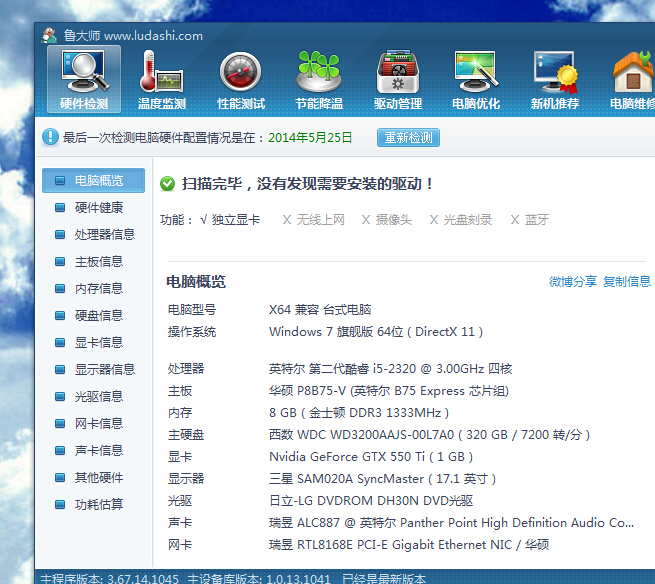Viewport: 655px width, 584px height.
Task: Click the 日立-LG DVDROM DH30N value
Action: coord(371,500)
